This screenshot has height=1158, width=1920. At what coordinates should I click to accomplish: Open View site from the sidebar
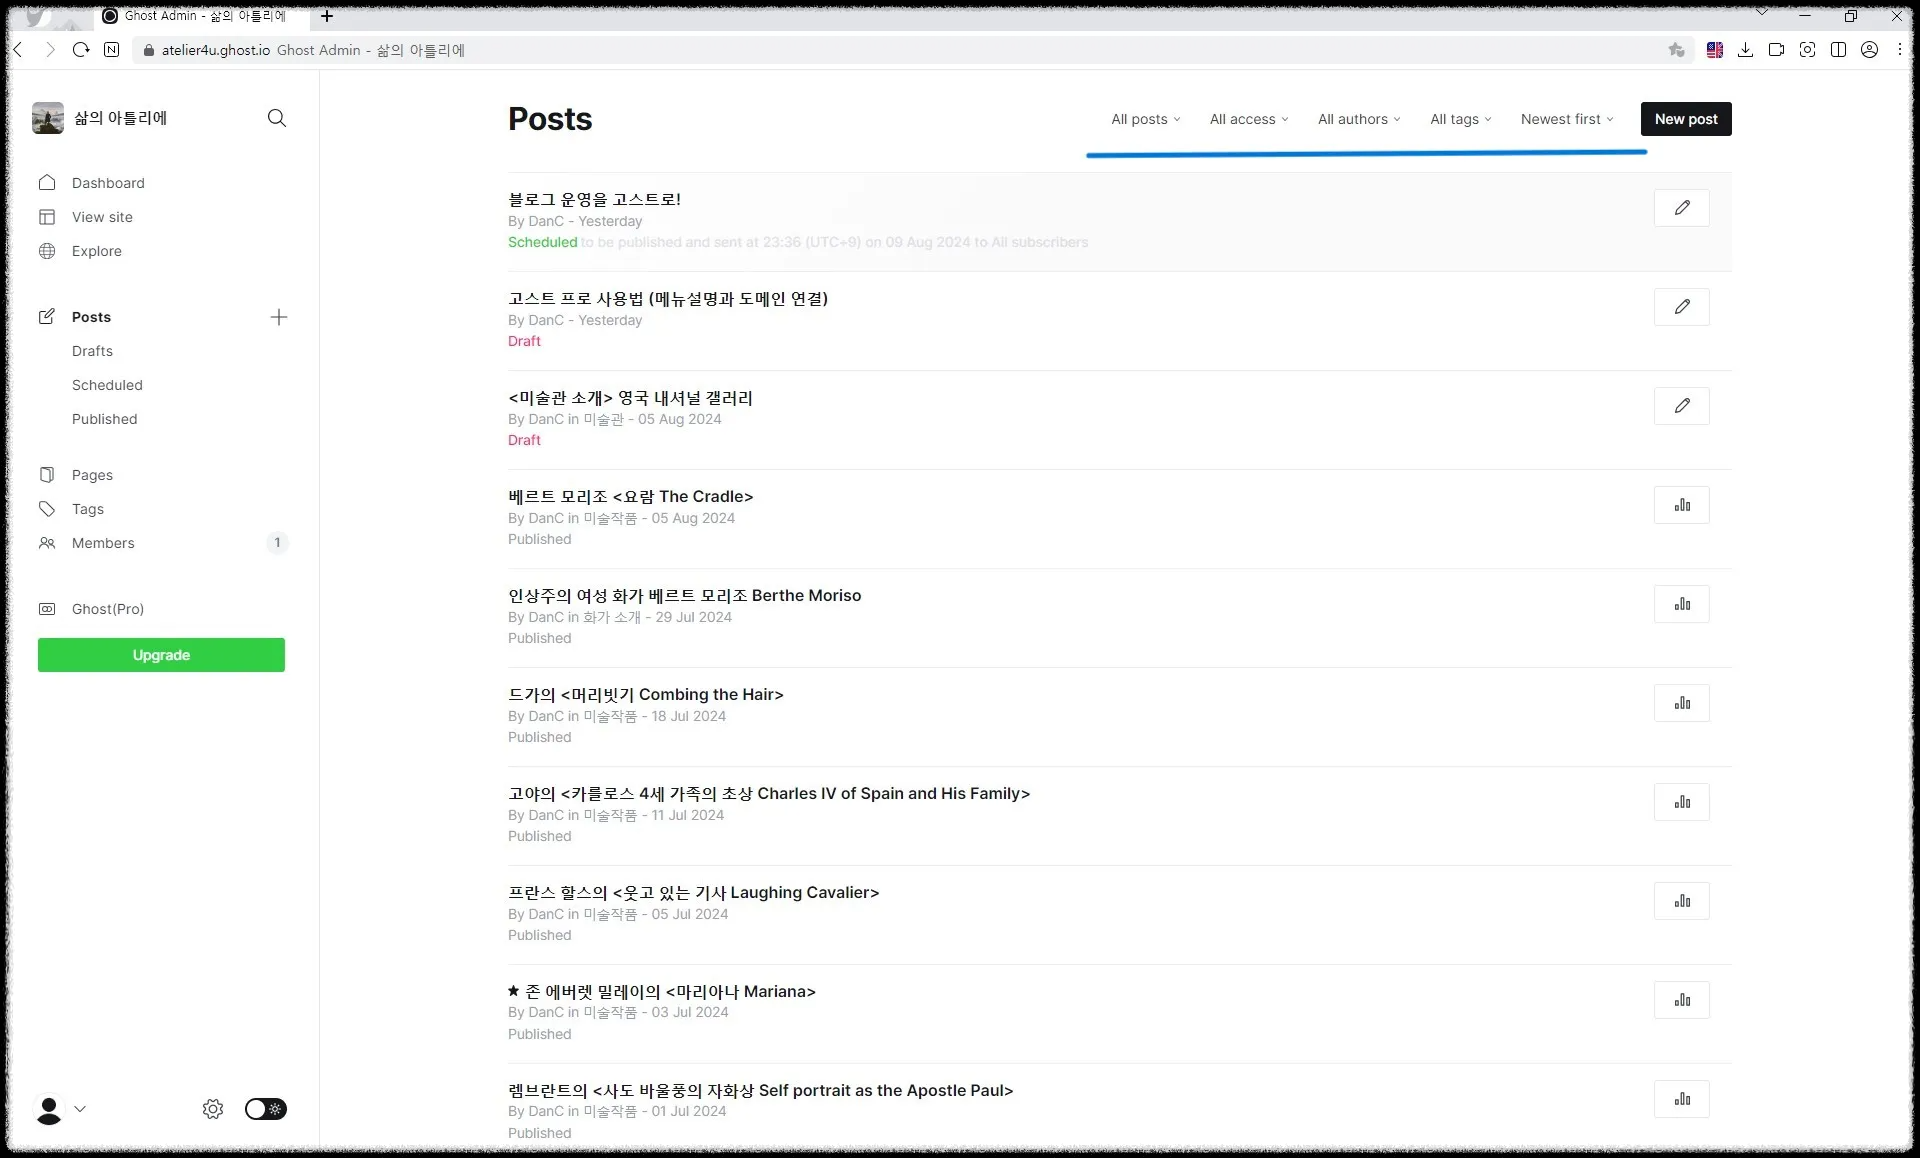(x=47, y=217)
